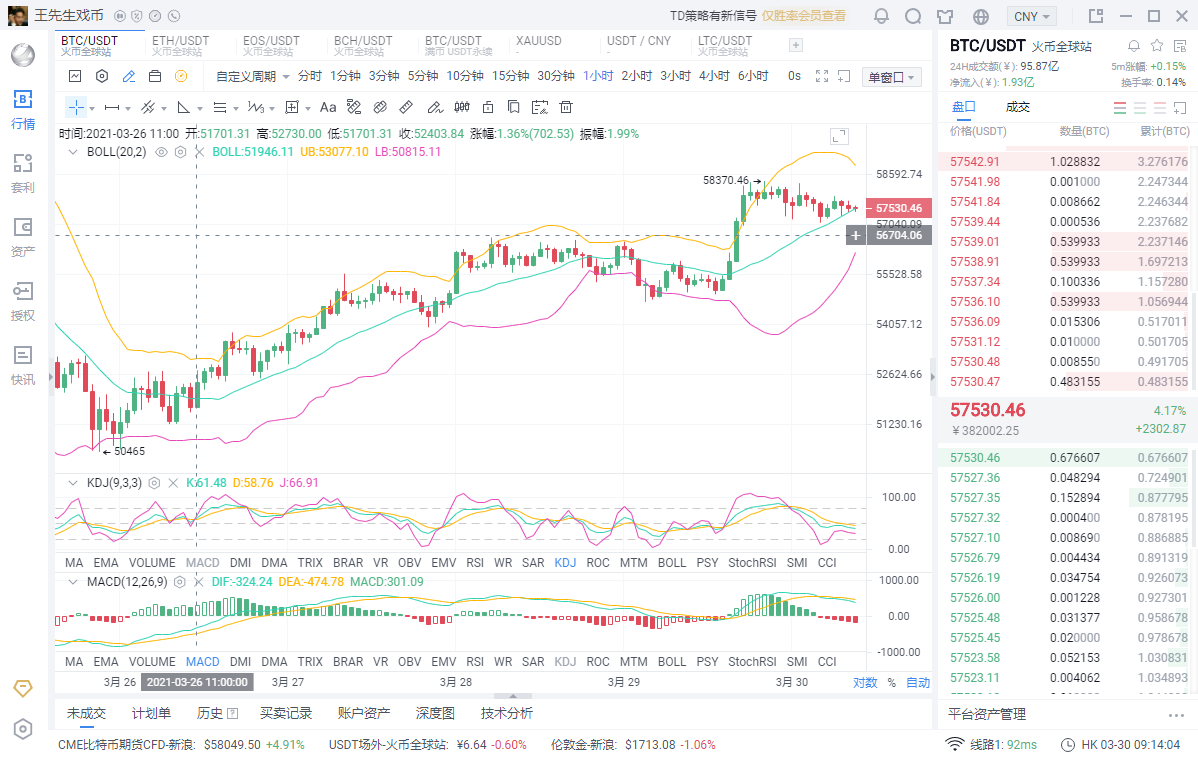Click the fullscreen expand icon above the chart
The width and height of the screenshot is (1198, 759).
[822, 76]
